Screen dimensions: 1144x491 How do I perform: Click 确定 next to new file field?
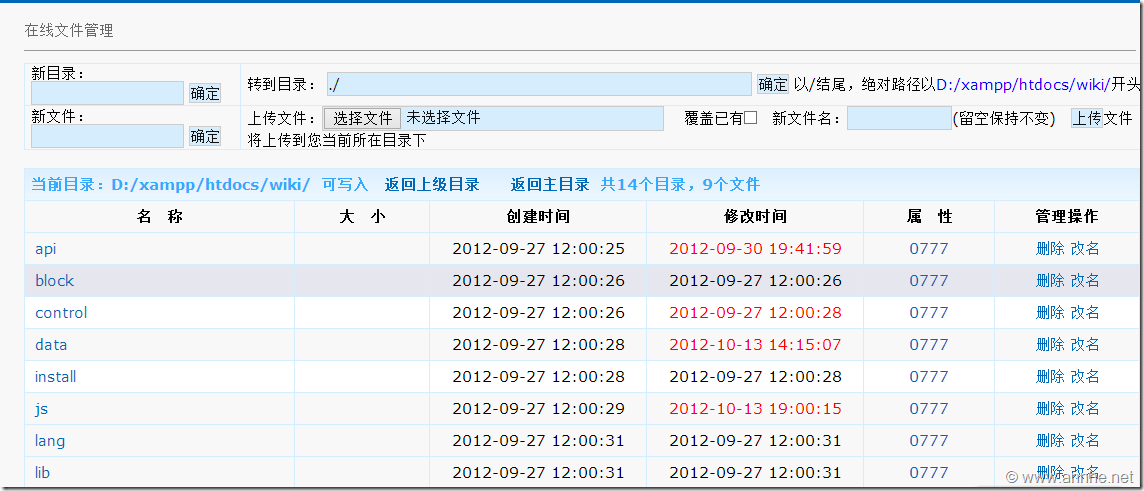pyautogui.click(x=205, y=136)
